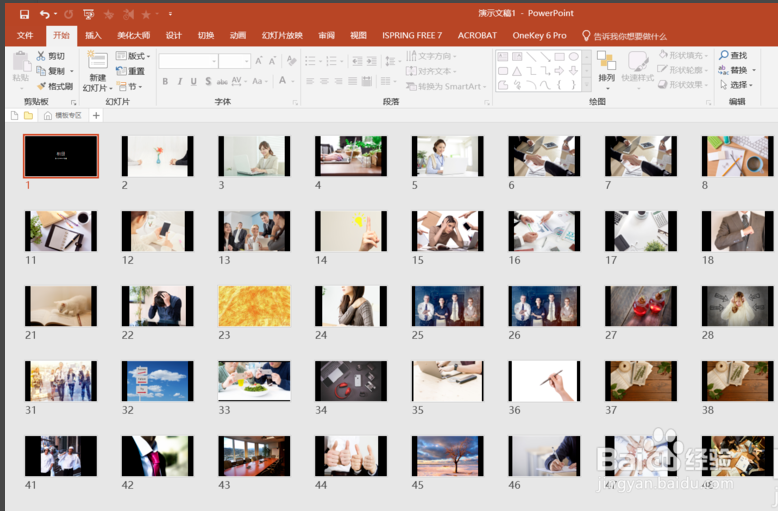The height and width of the screenshot is (511, 778).
Task: Click the Shape Effects (形状效果) button
Action: (683, 85)
